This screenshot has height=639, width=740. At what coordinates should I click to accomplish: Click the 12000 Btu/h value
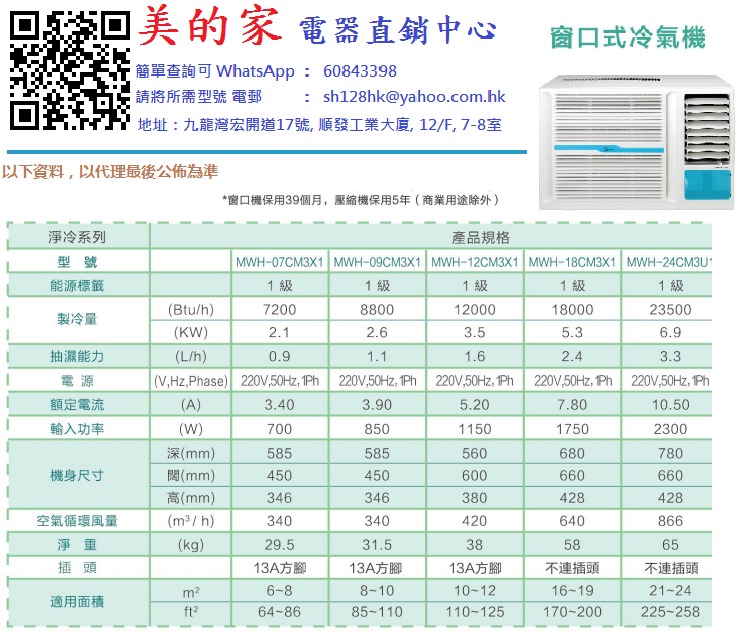coord(475,310)
